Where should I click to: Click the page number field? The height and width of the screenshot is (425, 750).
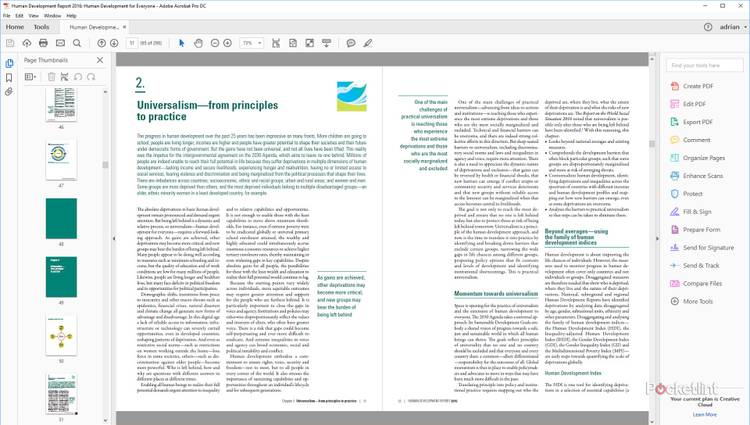coord(132,43)
